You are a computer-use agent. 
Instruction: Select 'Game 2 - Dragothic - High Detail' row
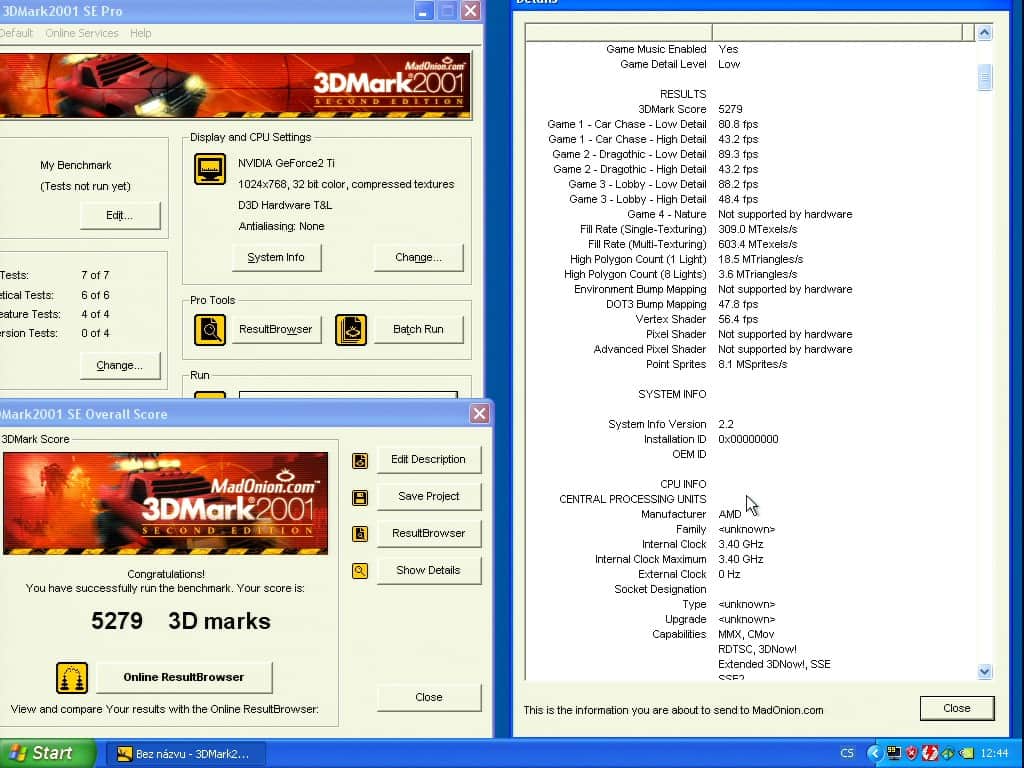[748, 169]
